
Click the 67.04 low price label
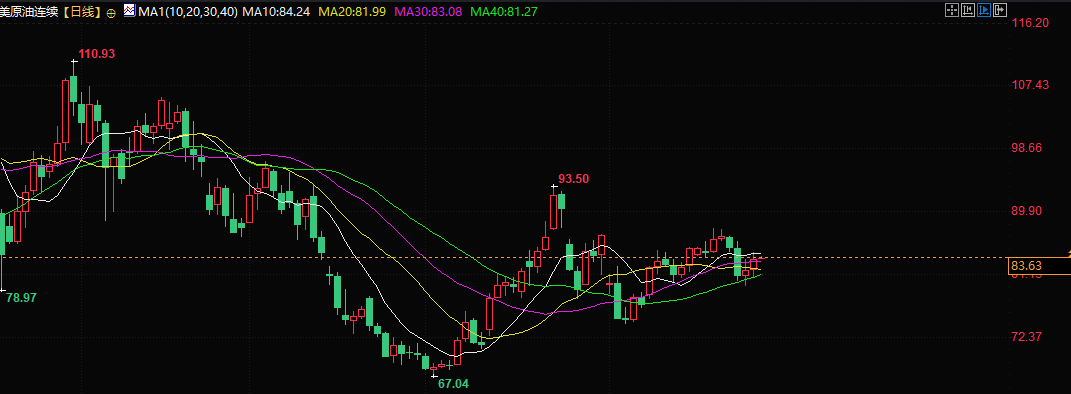coord(454,384)
